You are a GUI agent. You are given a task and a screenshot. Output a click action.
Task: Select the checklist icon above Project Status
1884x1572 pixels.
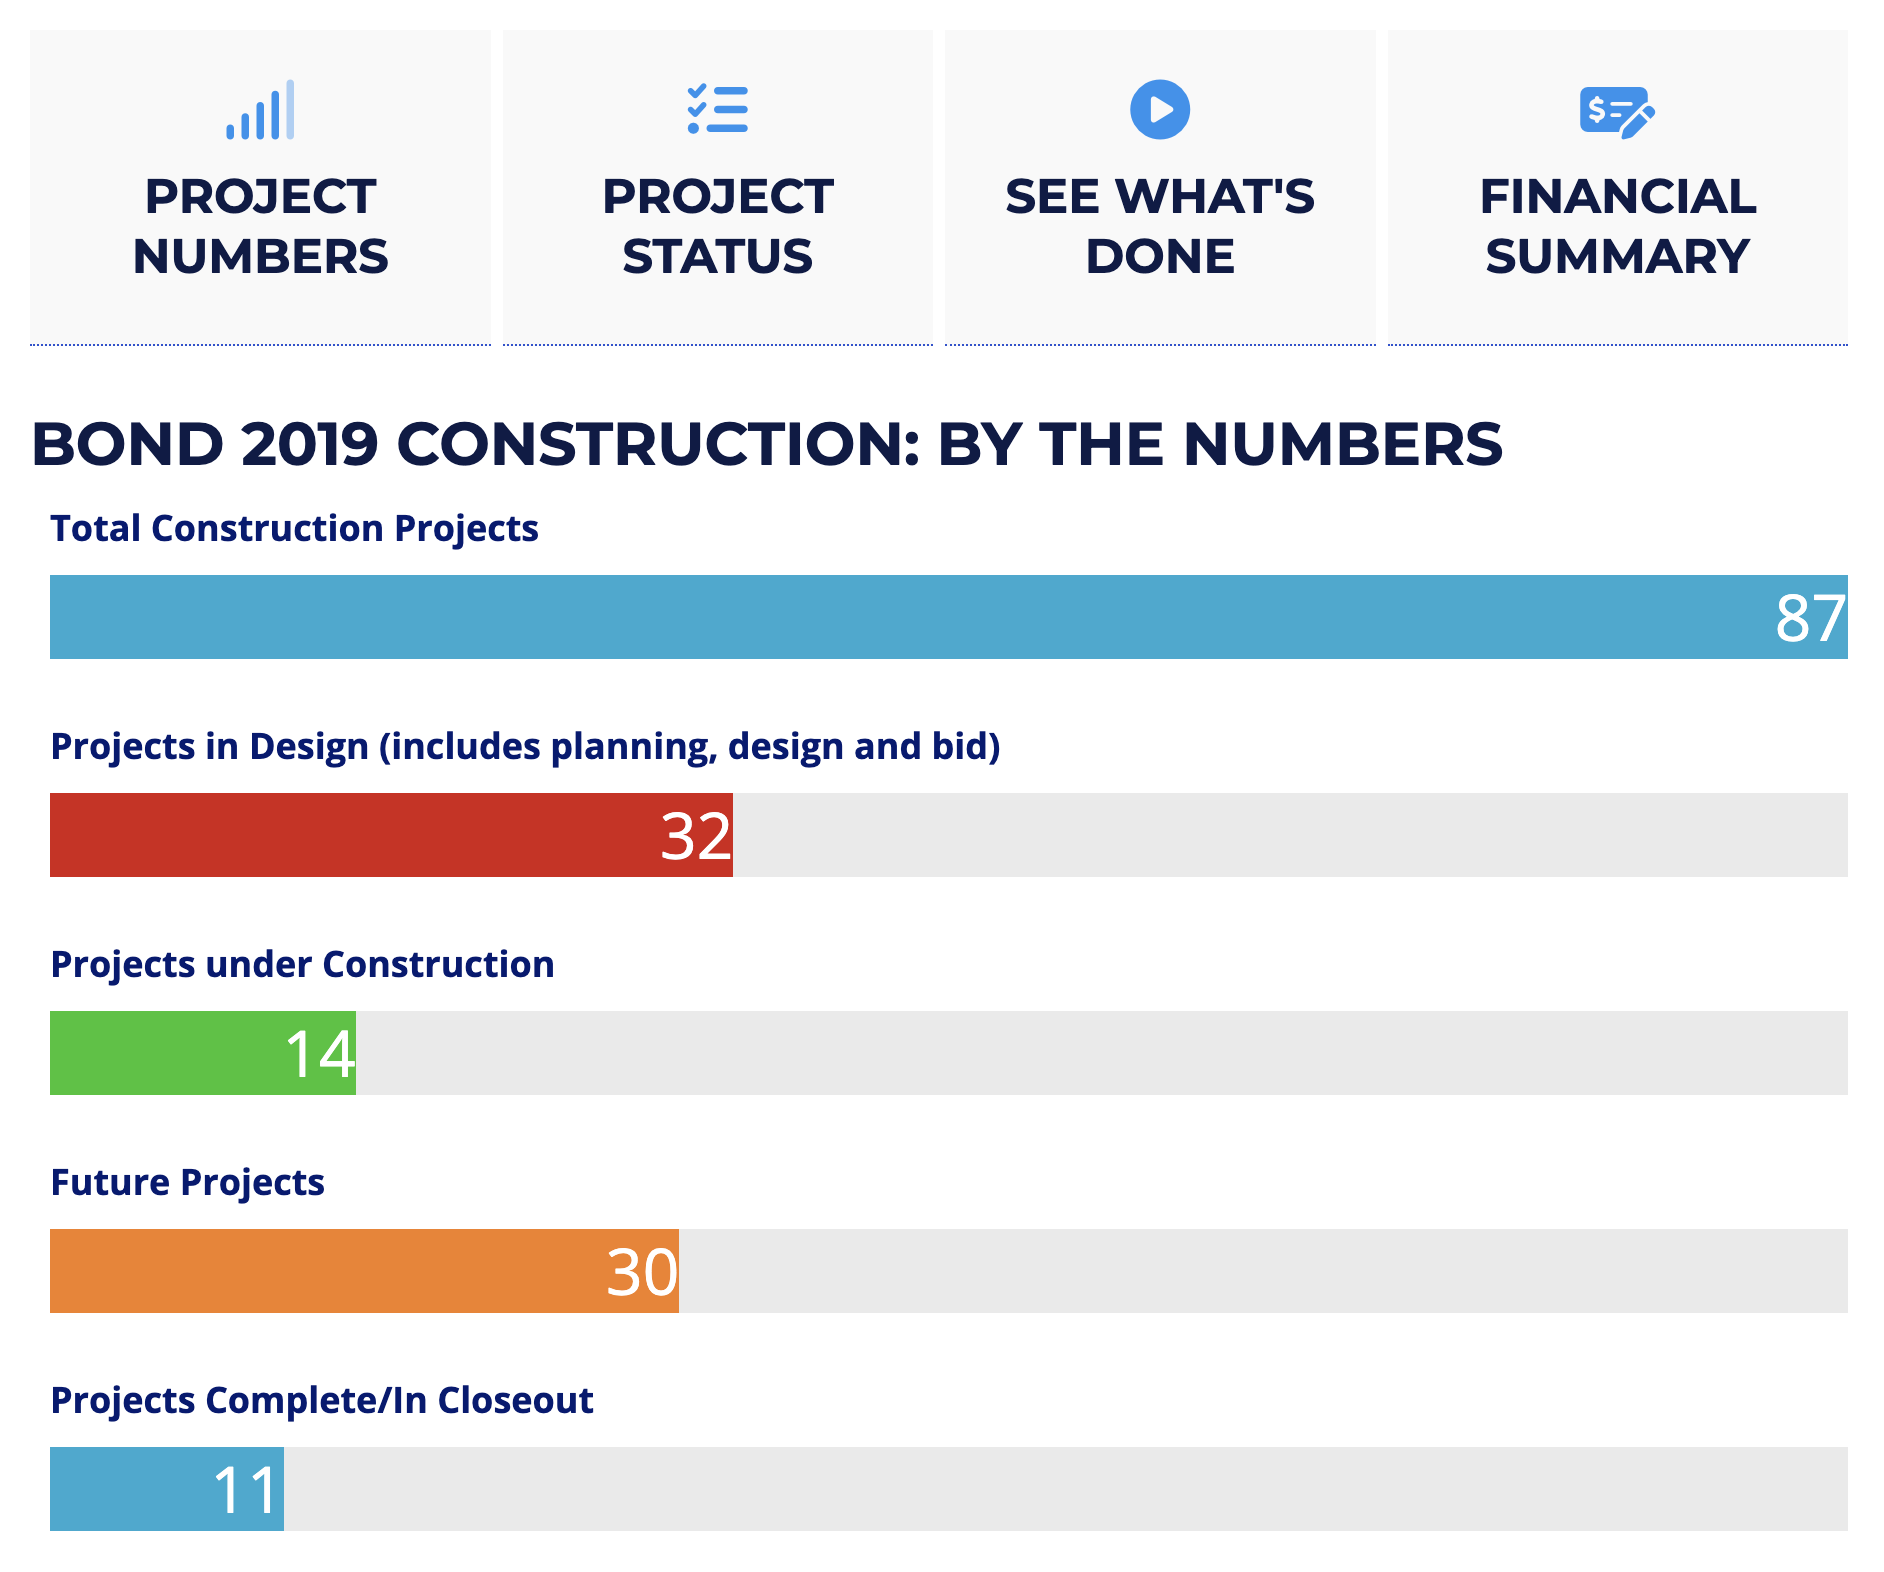point(718,110)
